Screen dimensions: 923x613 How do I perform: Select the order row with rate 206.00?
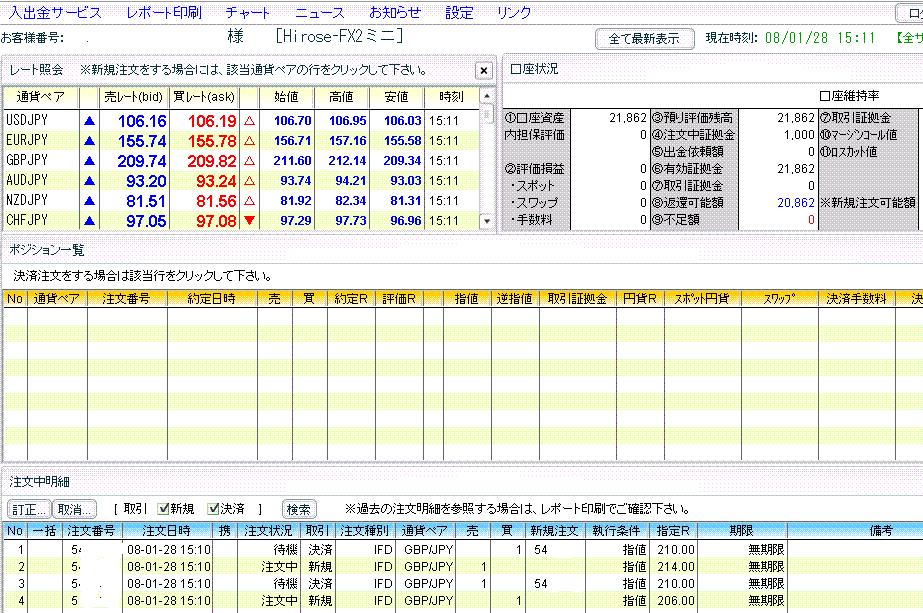(463, 601)
